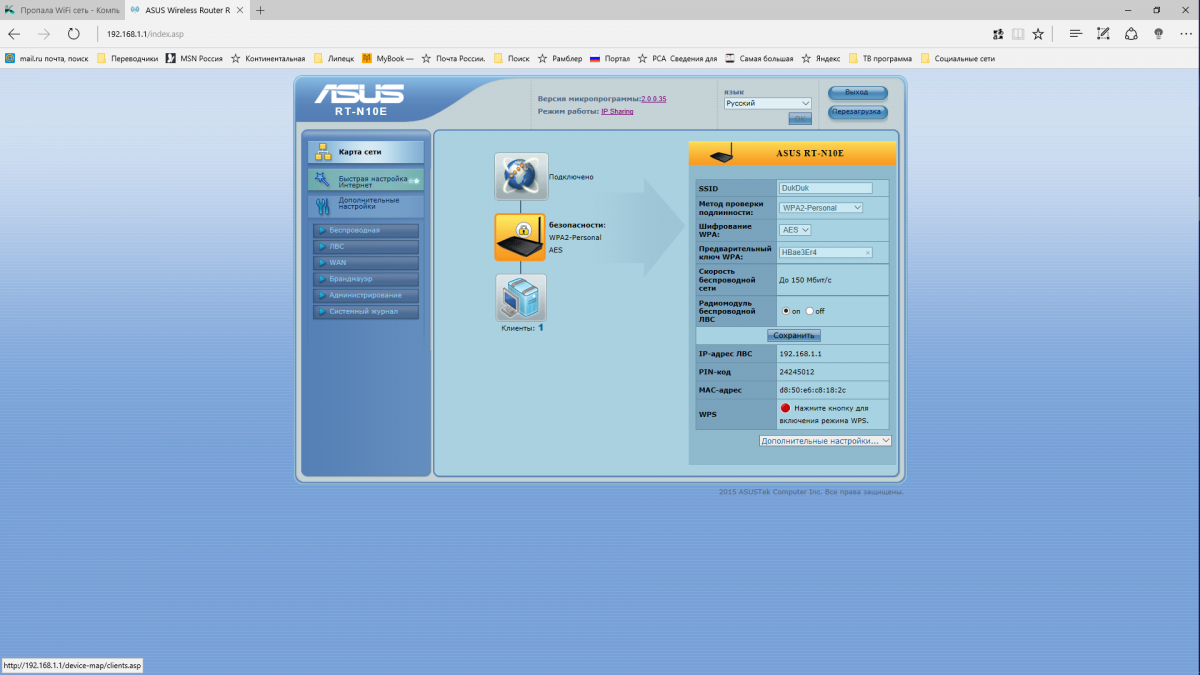Click the browser Refresh icon
1200x675 pixels.
coord(73,34)
